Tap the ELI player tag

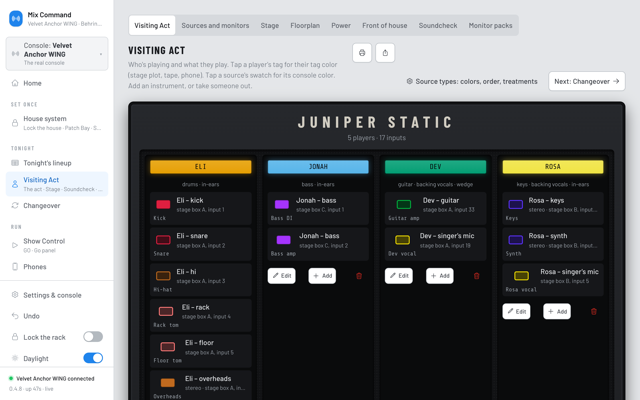click(200, 167)
